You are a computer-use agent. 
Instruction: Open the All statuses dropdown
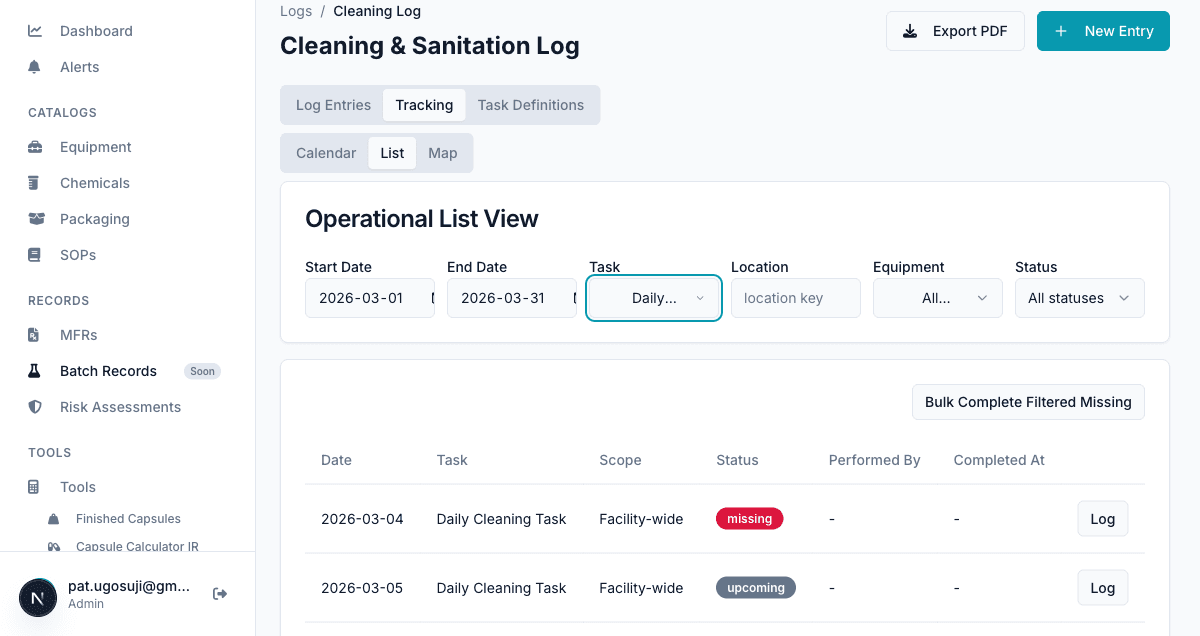1079,298
